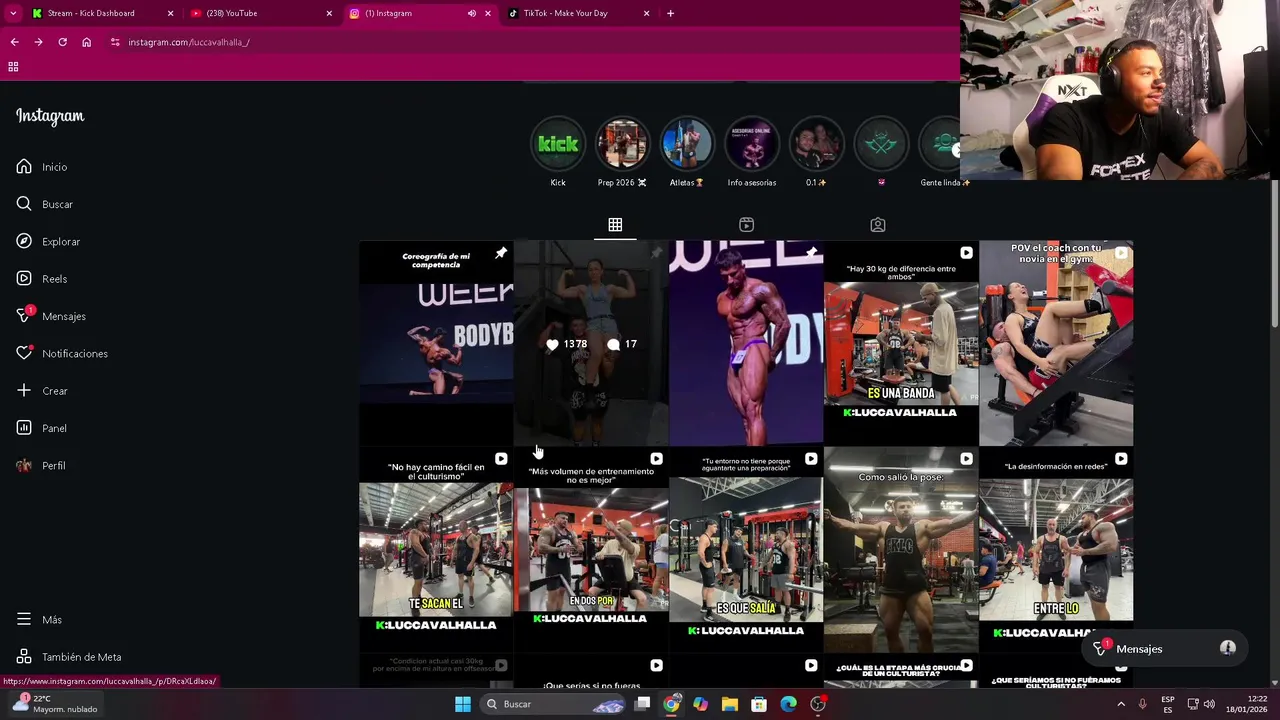Mute audio on the Instagram tab
The image size is (1280, 720).
472,13
